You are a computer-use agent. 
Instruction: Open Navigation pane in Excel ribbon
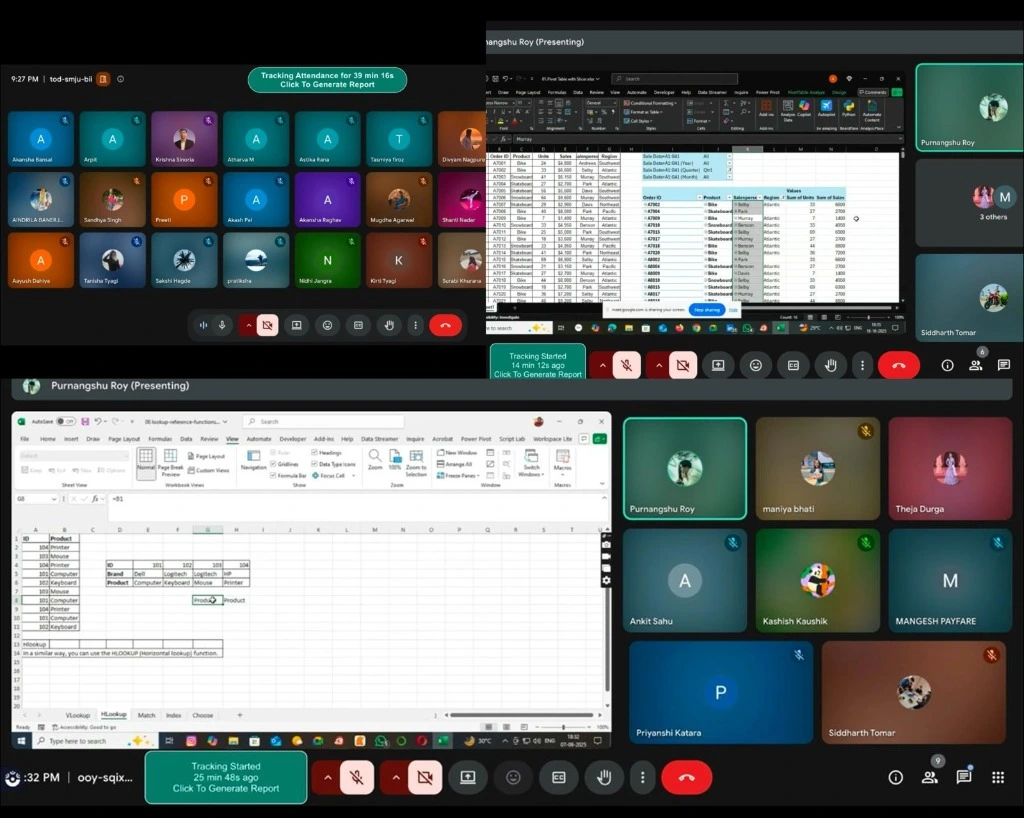point(253,460)
